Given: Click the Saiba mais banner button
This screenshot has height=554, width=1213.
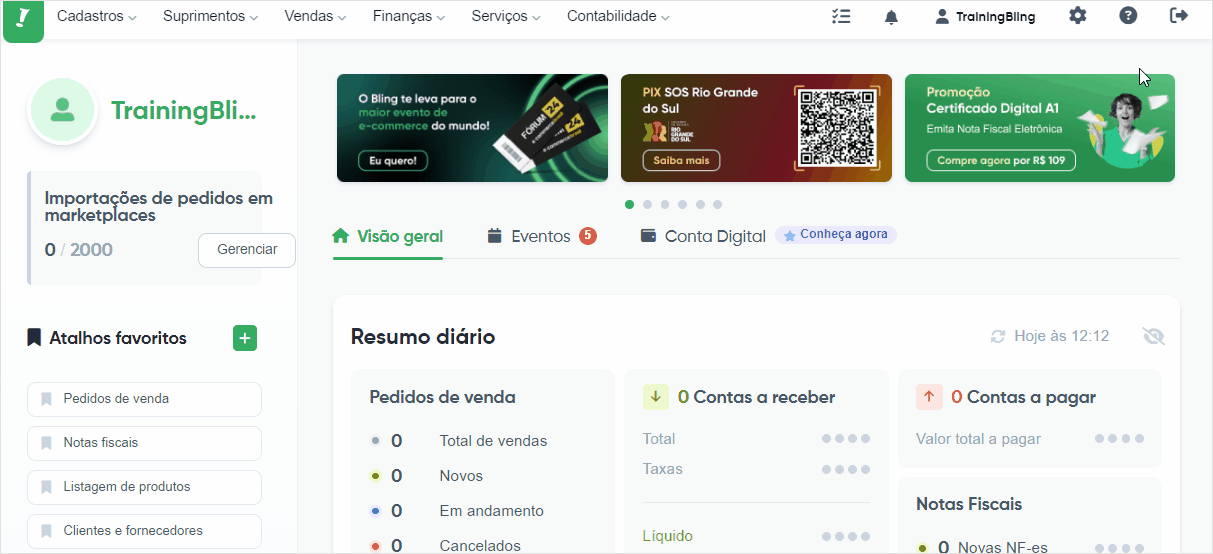Looking at the screenshot, I should click(x=681, y=160).
